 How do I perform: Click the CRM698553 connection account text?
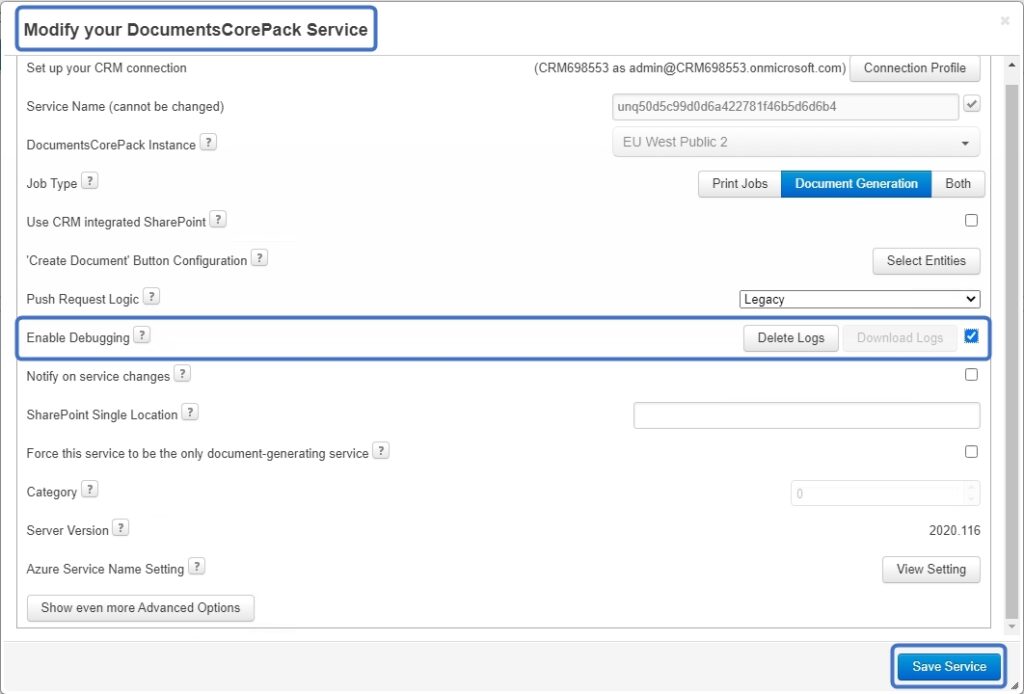pos(690,68)
